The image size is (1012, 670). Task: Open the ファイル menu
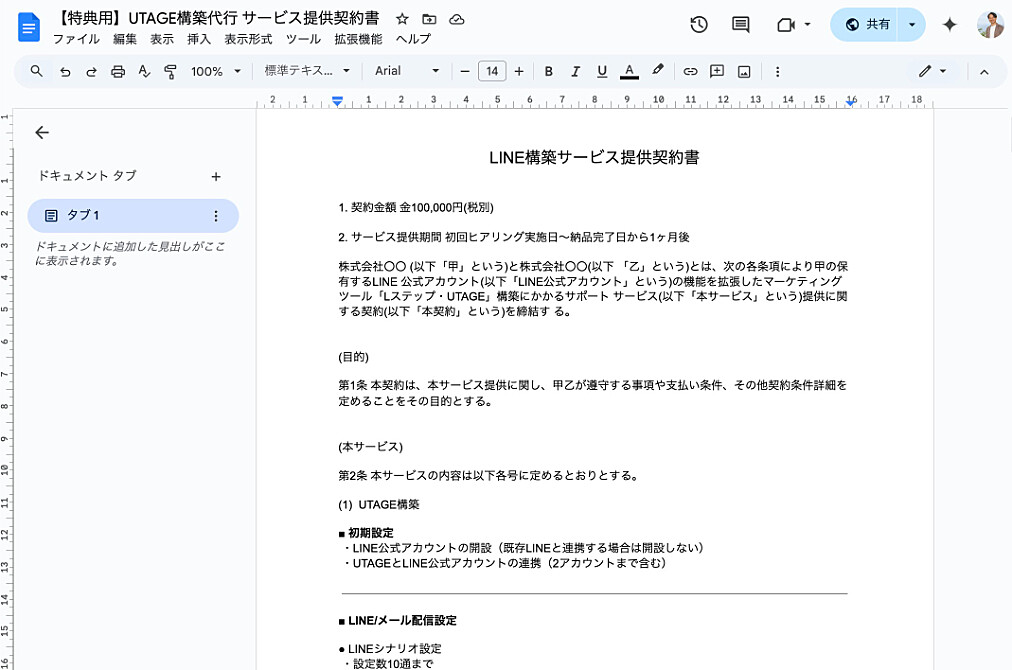[76, 39]
